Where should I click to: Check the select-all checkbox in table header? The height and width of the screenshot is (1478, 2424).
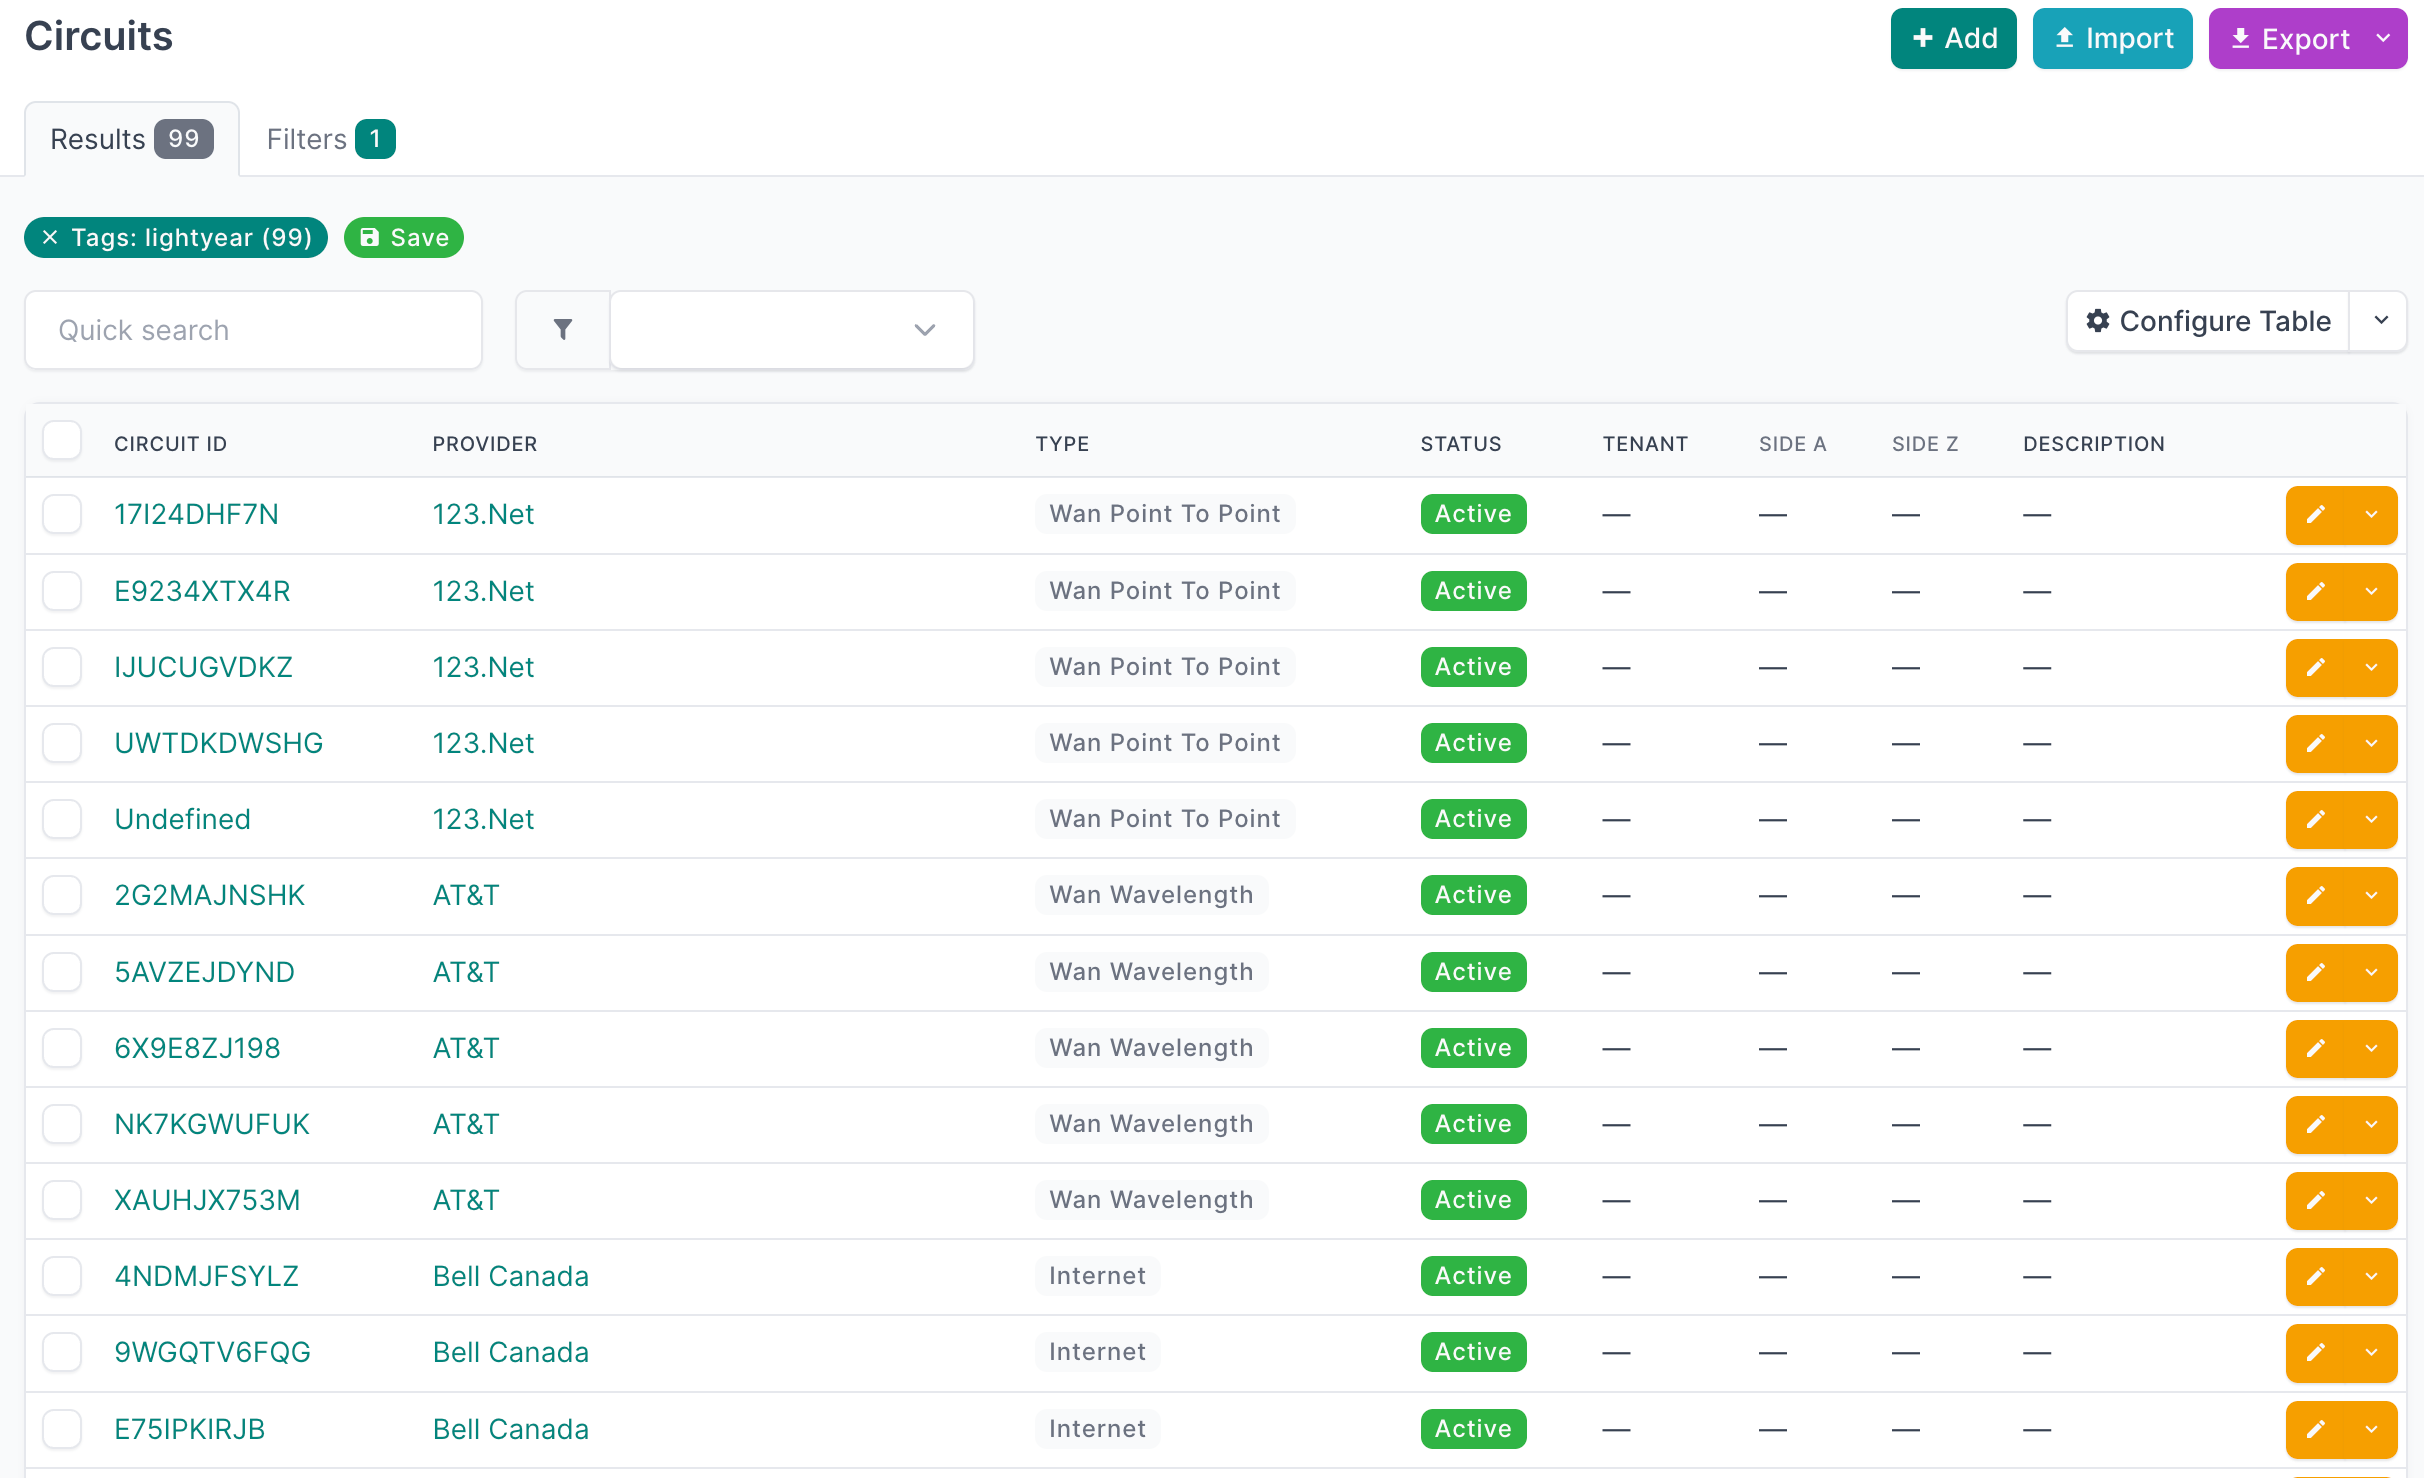[x=62, y=441]
